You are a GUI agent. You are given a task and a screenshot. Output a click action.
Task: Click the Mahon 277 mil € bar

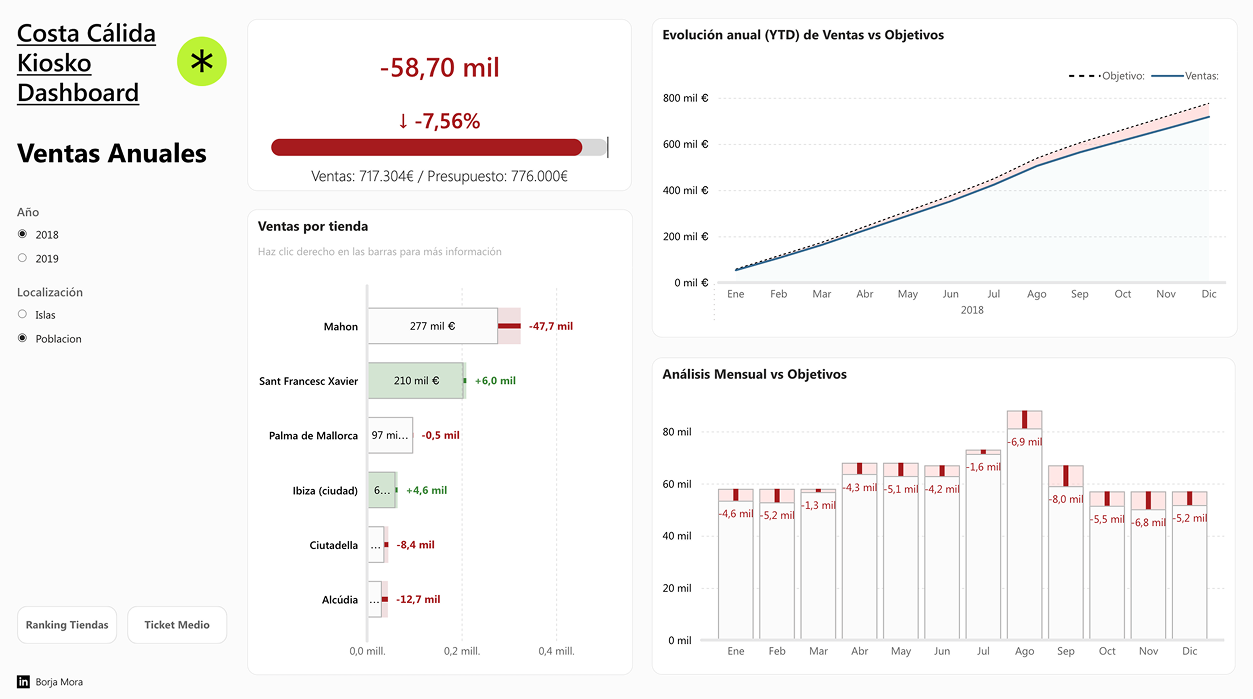pos(432,326)
